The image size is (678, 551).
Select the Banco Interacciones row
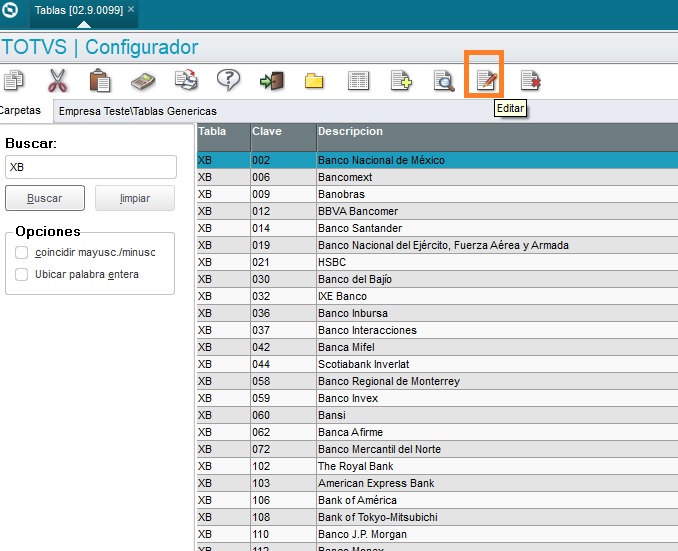[438, 330]
